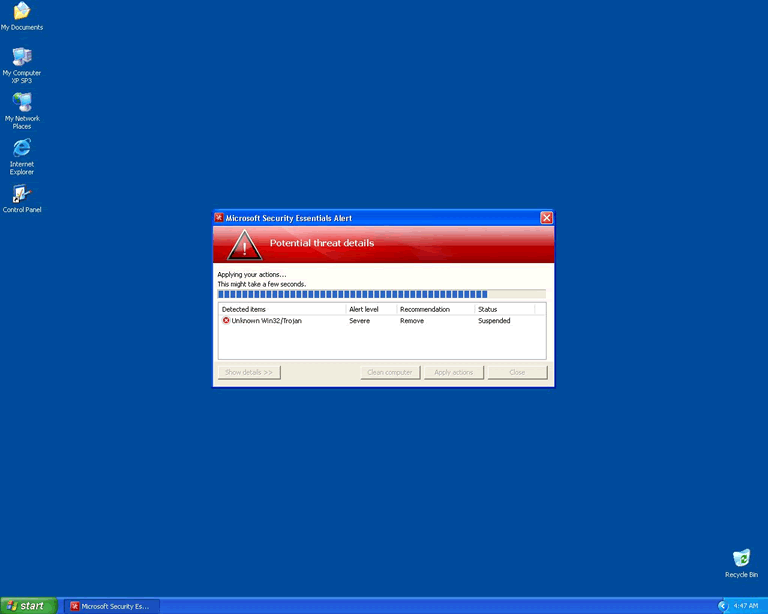This screenshot has height=614, width=768.
Task: Click the alert dialog title bar icon
Action: click(219, 218)
